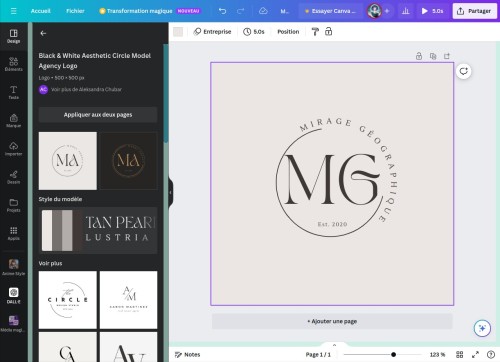Expand the page thumbnails chevron
The width and height of the screenshot is (500, 362).
[x=334, y=345]
